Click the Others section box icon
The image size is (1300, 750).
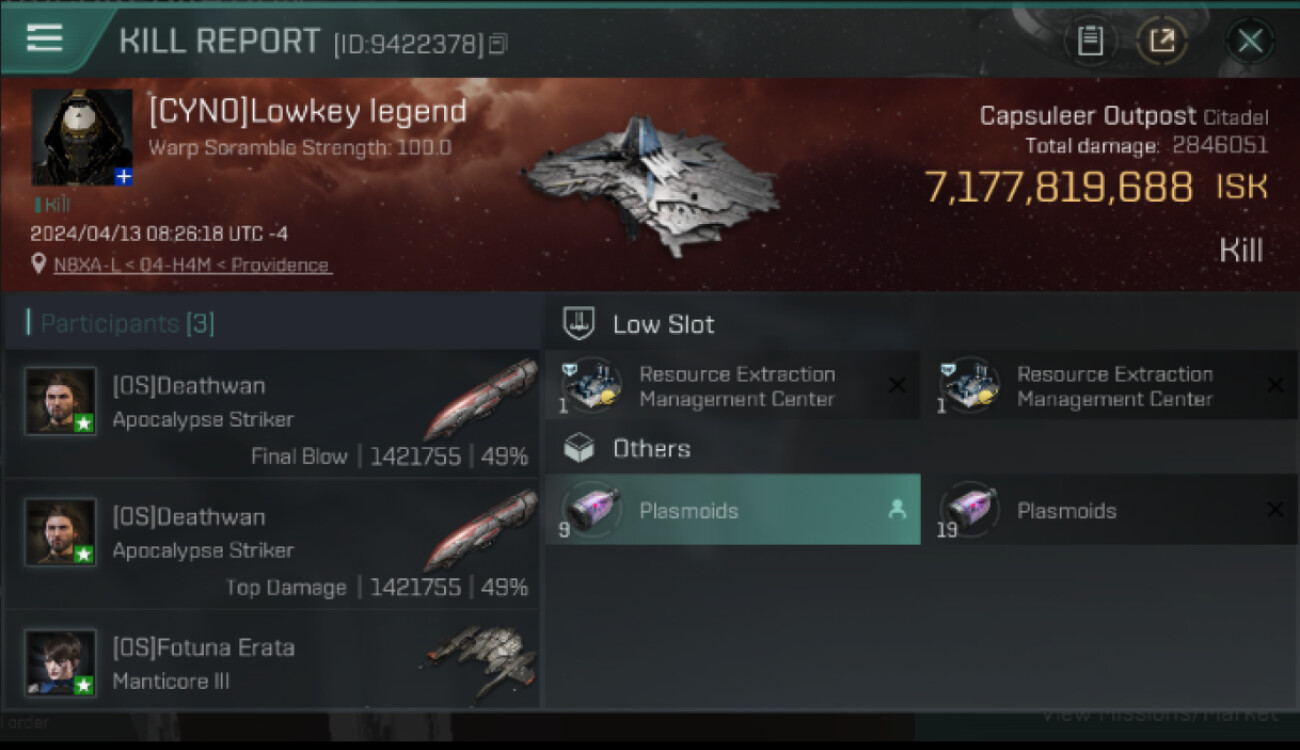click(580, 448)
